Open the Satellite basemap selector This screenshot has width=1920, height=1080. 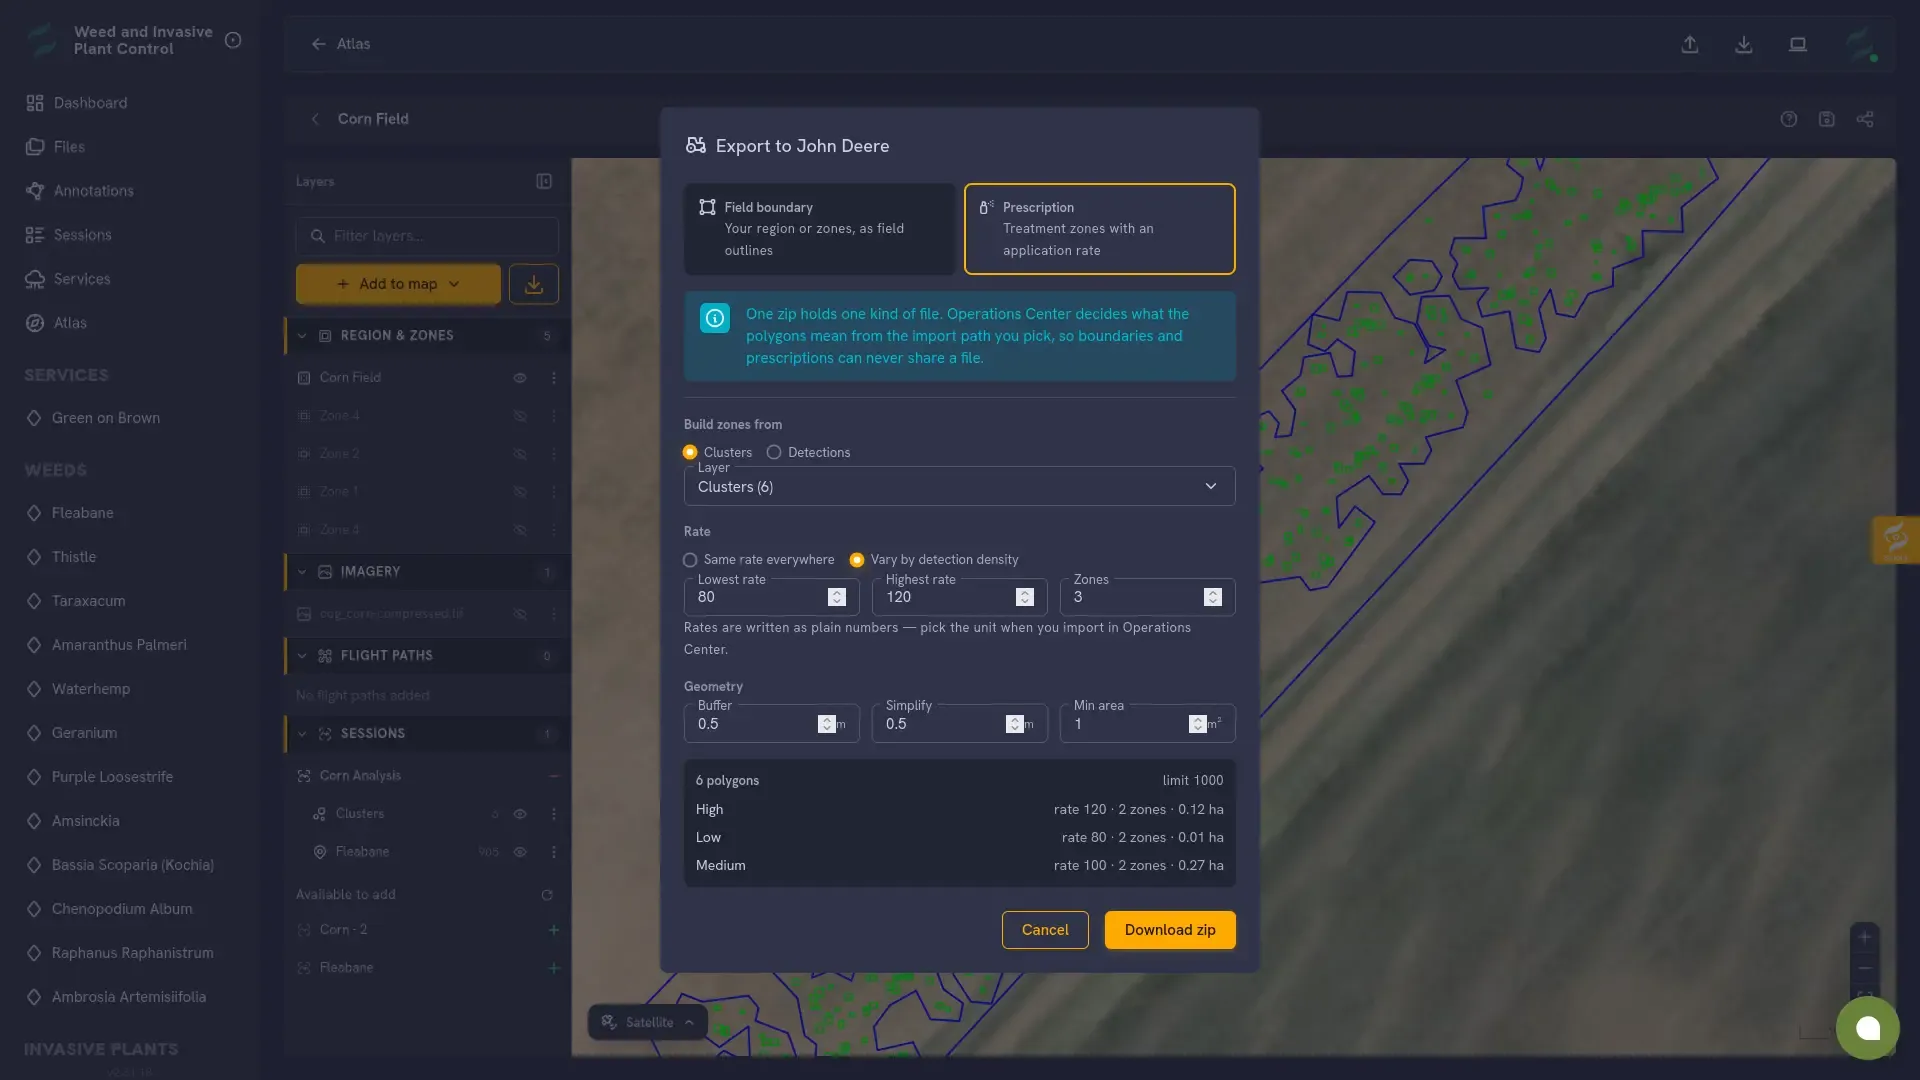point(648,1022)
